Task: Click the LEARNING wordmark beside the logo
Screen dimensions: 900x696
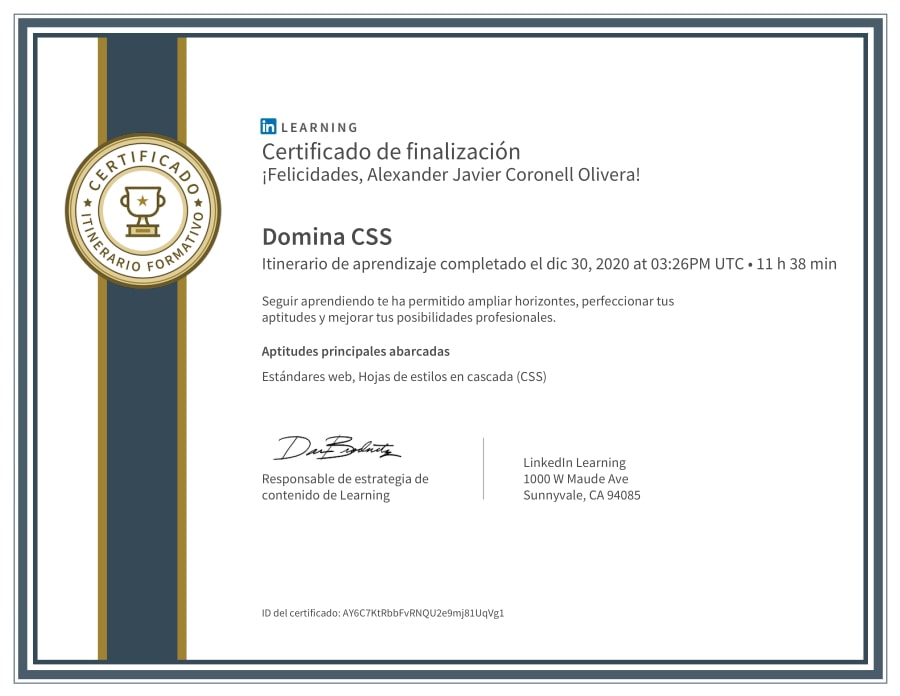Action: pyautogui.click(x=319, y=128)
